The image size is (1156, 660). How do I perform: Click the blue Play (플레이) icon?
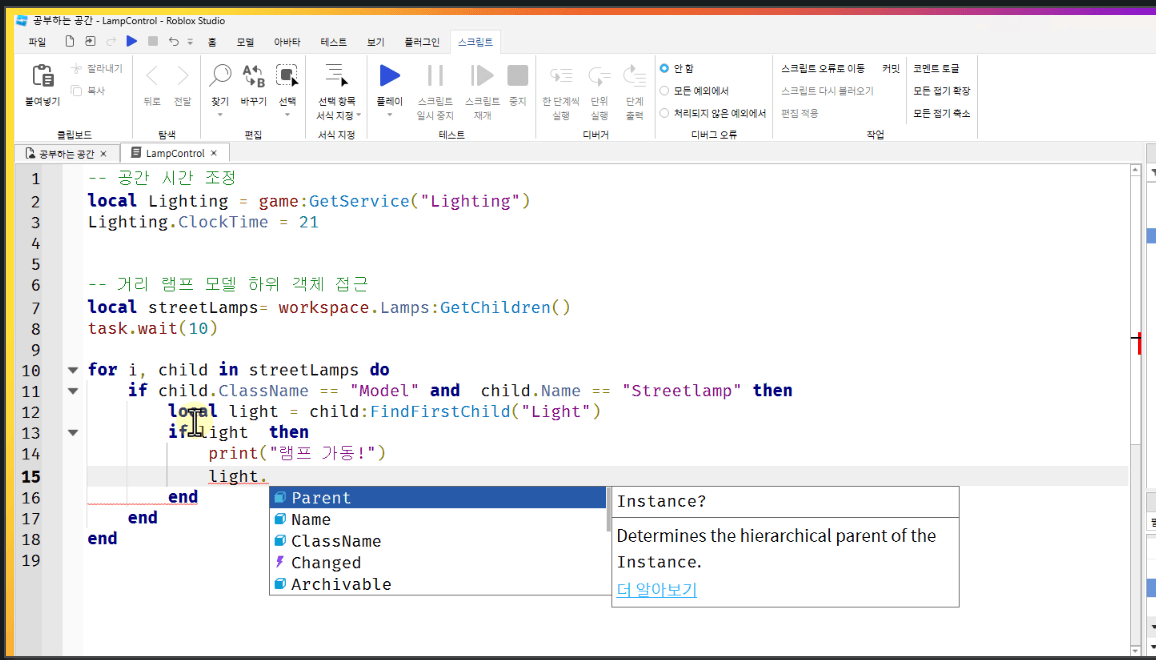pos(389,76)
